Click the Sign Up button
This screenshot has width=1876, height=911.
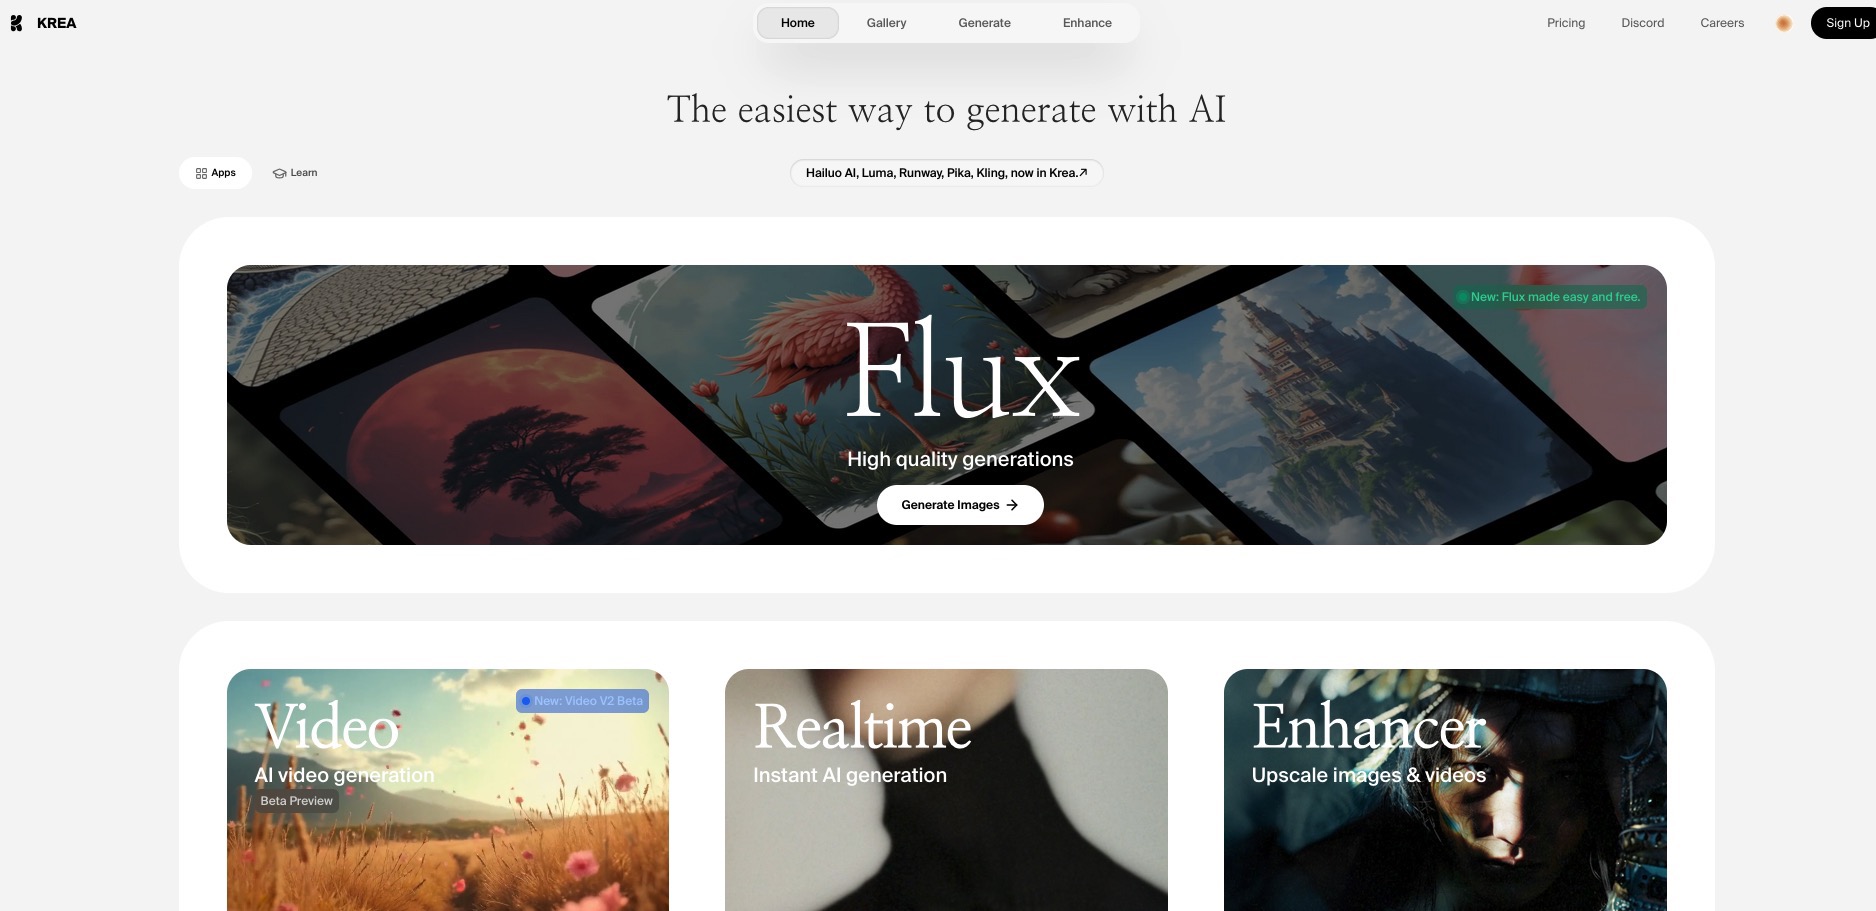click(1844, 23)
